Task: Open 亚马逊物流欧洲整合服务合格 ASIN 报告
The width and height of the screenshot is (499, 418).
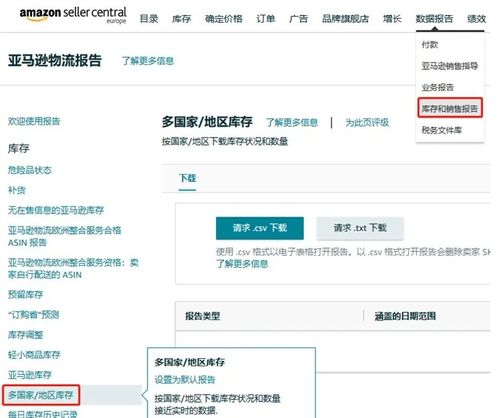Action: pyautogui.click(x=65, y=236)
